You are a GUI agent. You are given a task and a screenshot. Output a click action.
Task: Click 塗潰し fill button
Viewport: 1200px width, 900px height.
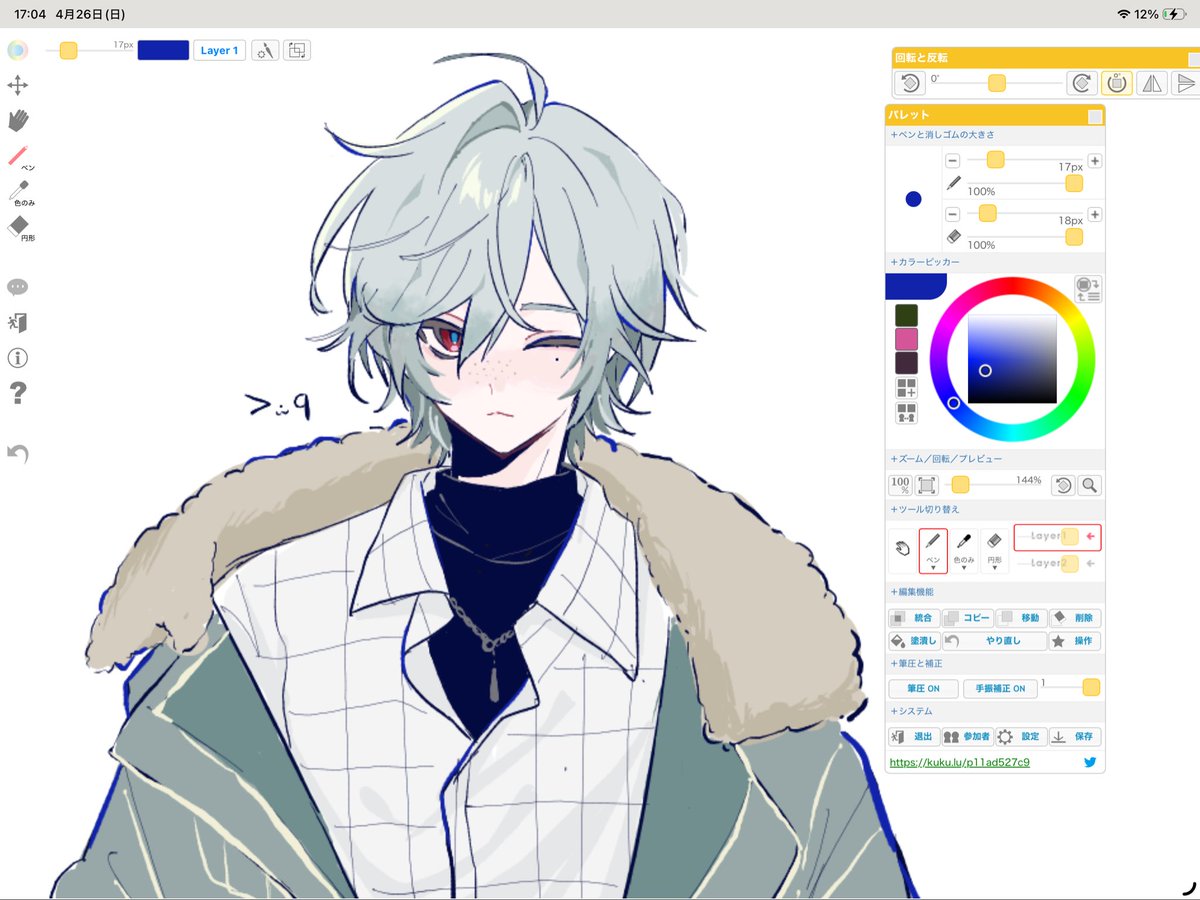click(914, 641)
